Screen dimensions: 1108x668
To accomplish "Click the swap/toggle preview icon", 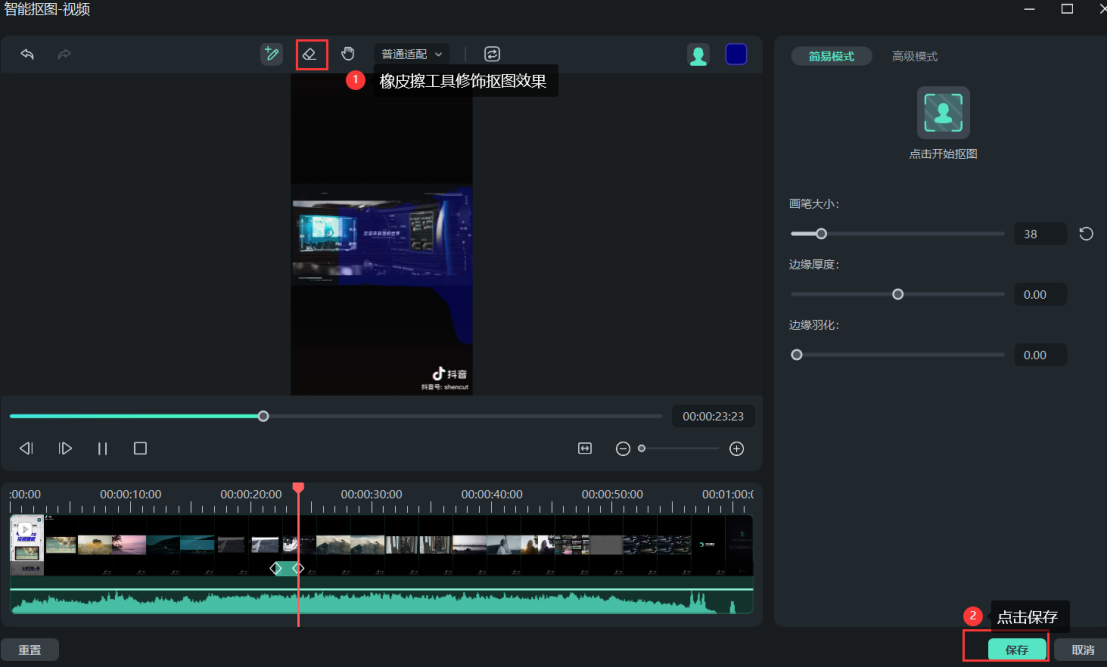I will pyautogui.click(x=491, y=54).
